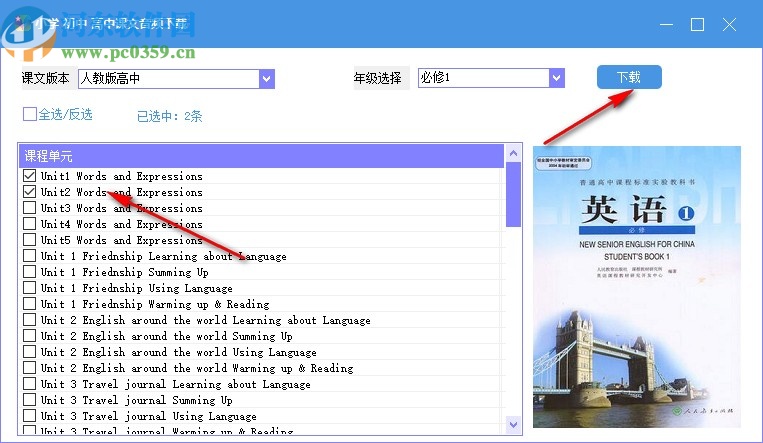Check Unit 1 Friednship Summing Up
763x443 pixels.
pos(30,271)
